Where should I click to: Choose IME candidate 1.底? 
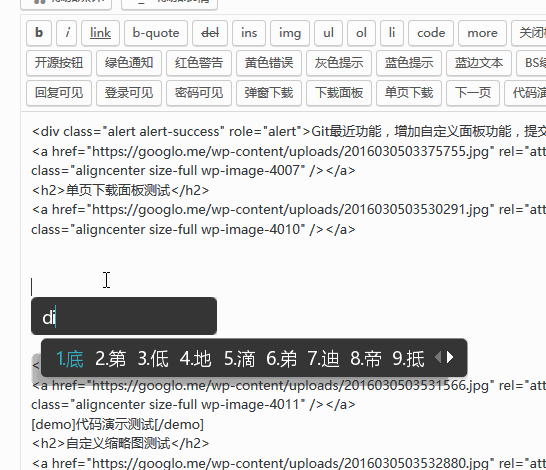click(x=70, y=359)
